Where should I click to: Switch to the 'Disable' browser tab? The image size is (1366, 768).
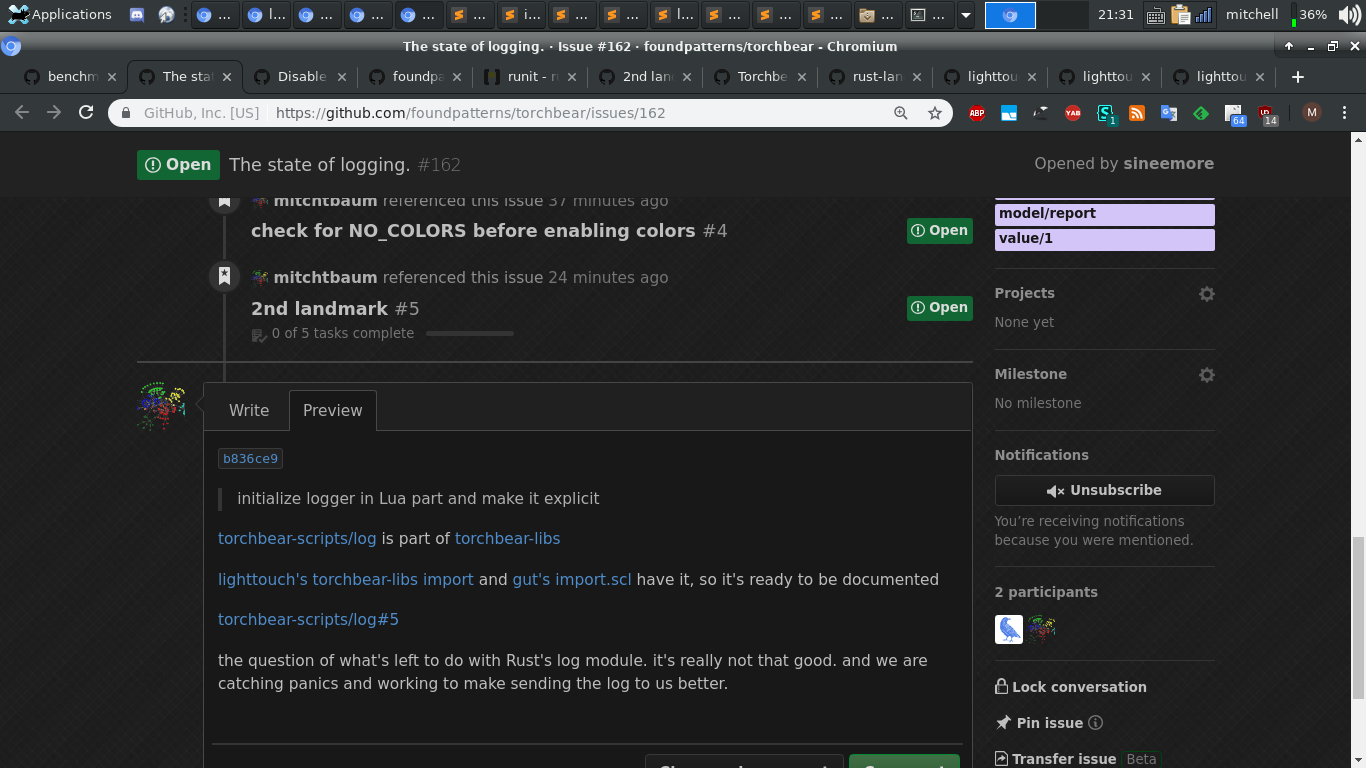pyautogui.click(x=300, y=77)
